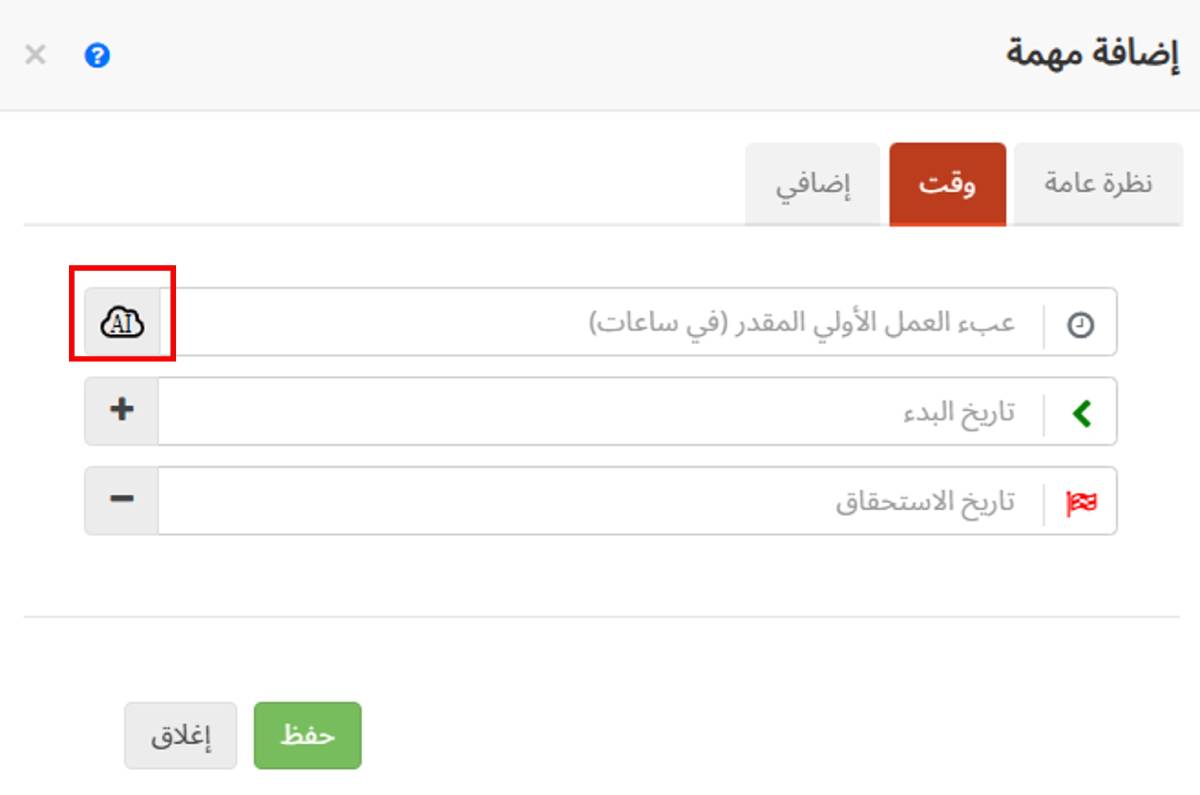Click into the تاريخ البدء field
The width and height of the screenshot is (1200, 795).
(600, 412)
